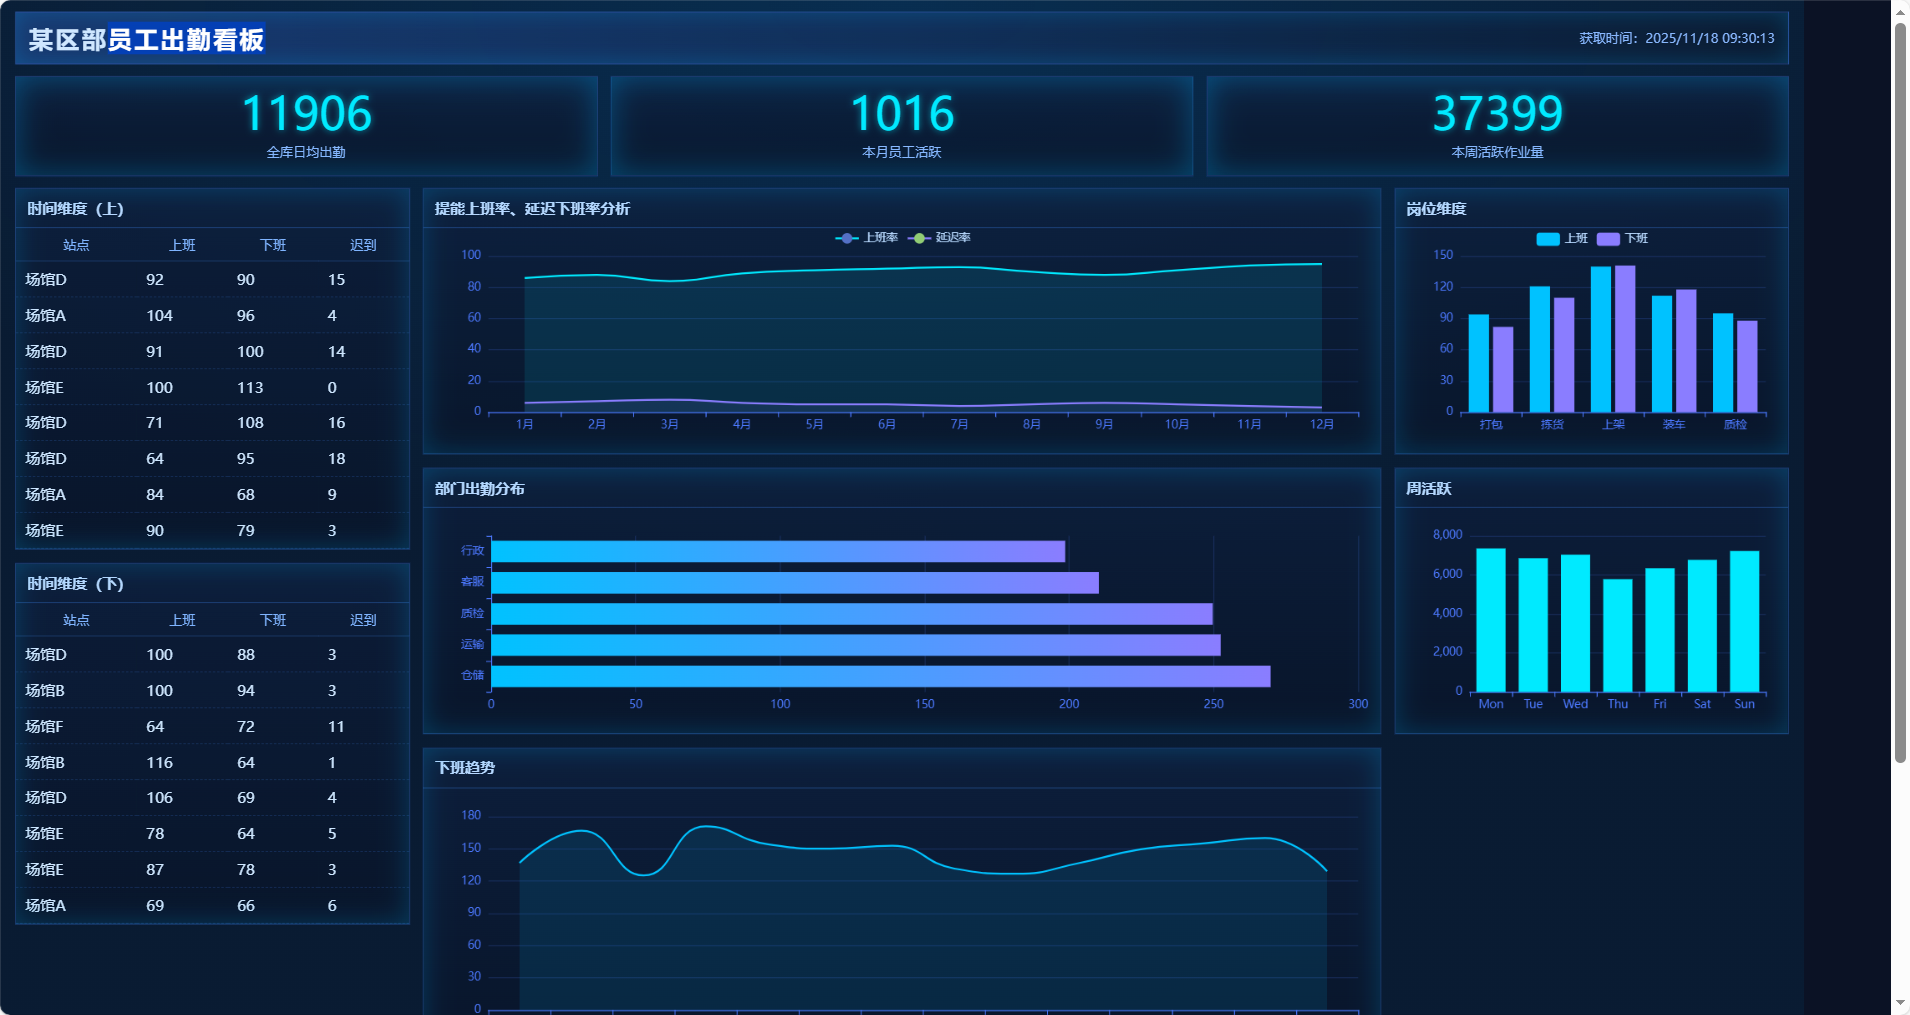Screen dimensions: 1910x1015
Task: Click the purple 打包 下班 bar
Action: [x=1503, y=369]
